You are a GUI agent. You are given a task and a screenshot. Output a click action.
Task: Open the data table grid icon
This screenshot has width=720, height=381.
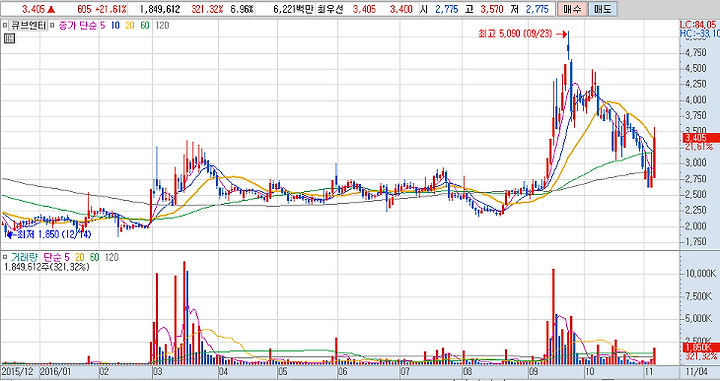9,39
